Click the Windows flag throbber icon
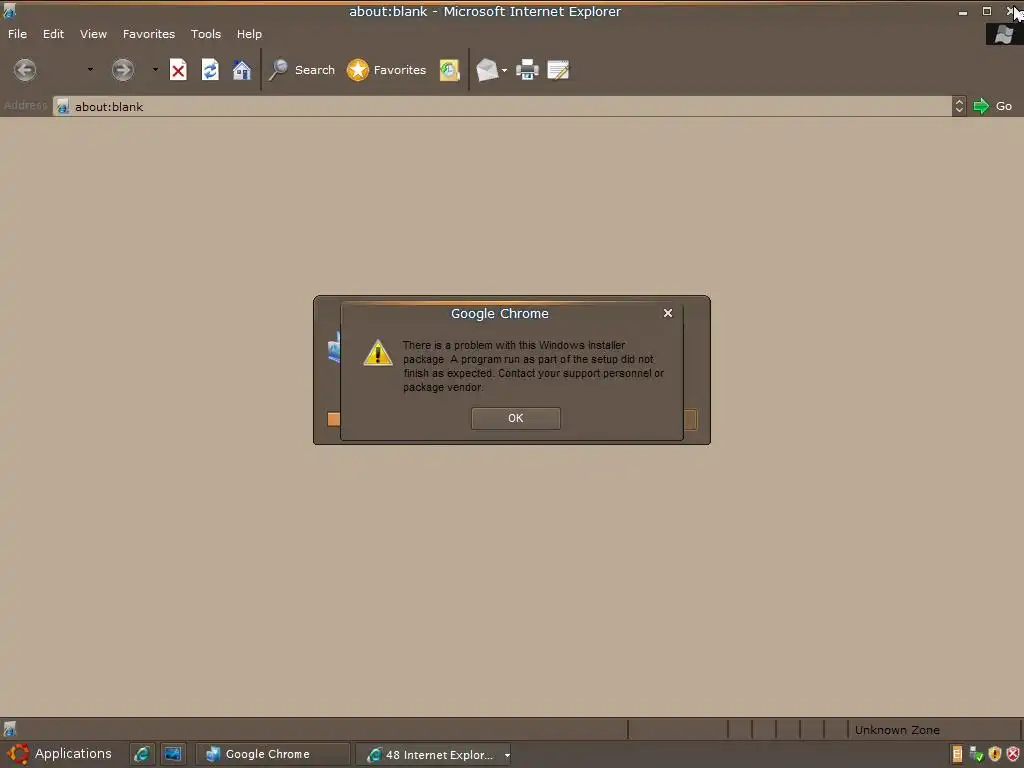This screenshot has width=1024, height=768. tap(1004, 34)
